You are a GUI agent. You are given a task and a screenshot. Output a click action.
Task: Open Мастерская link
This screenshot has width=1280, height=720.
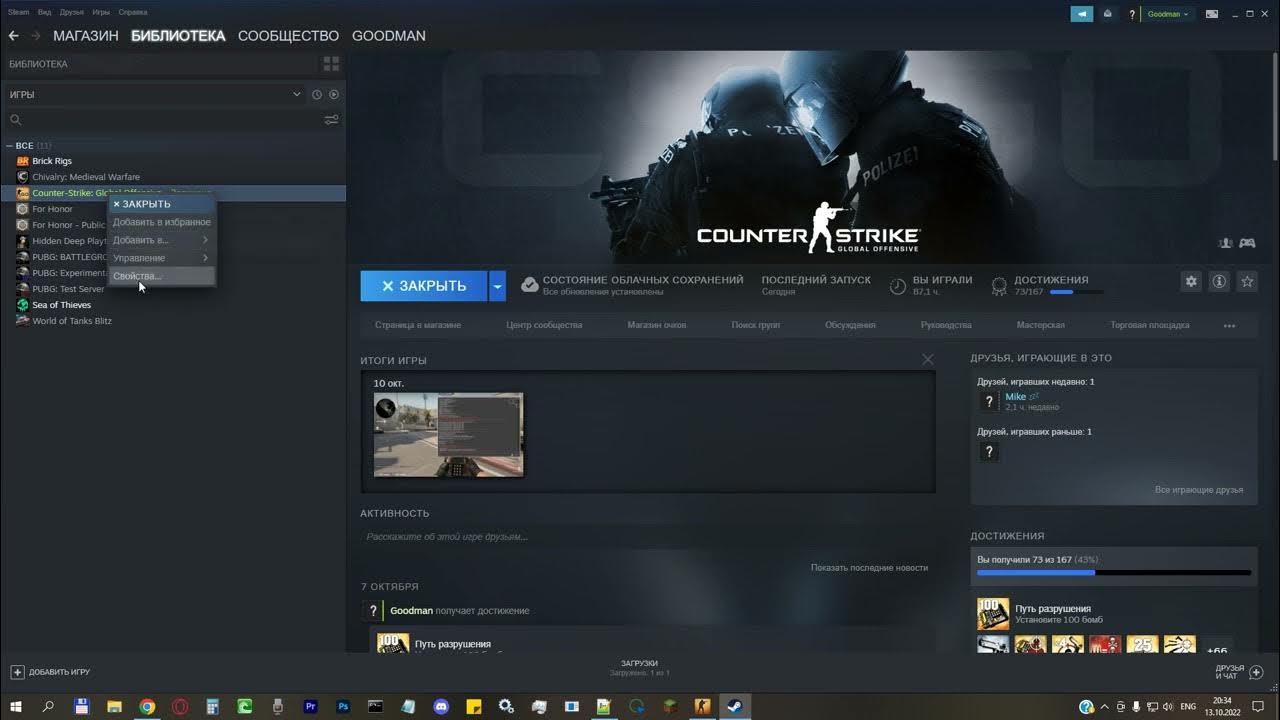click(1040, 325)
